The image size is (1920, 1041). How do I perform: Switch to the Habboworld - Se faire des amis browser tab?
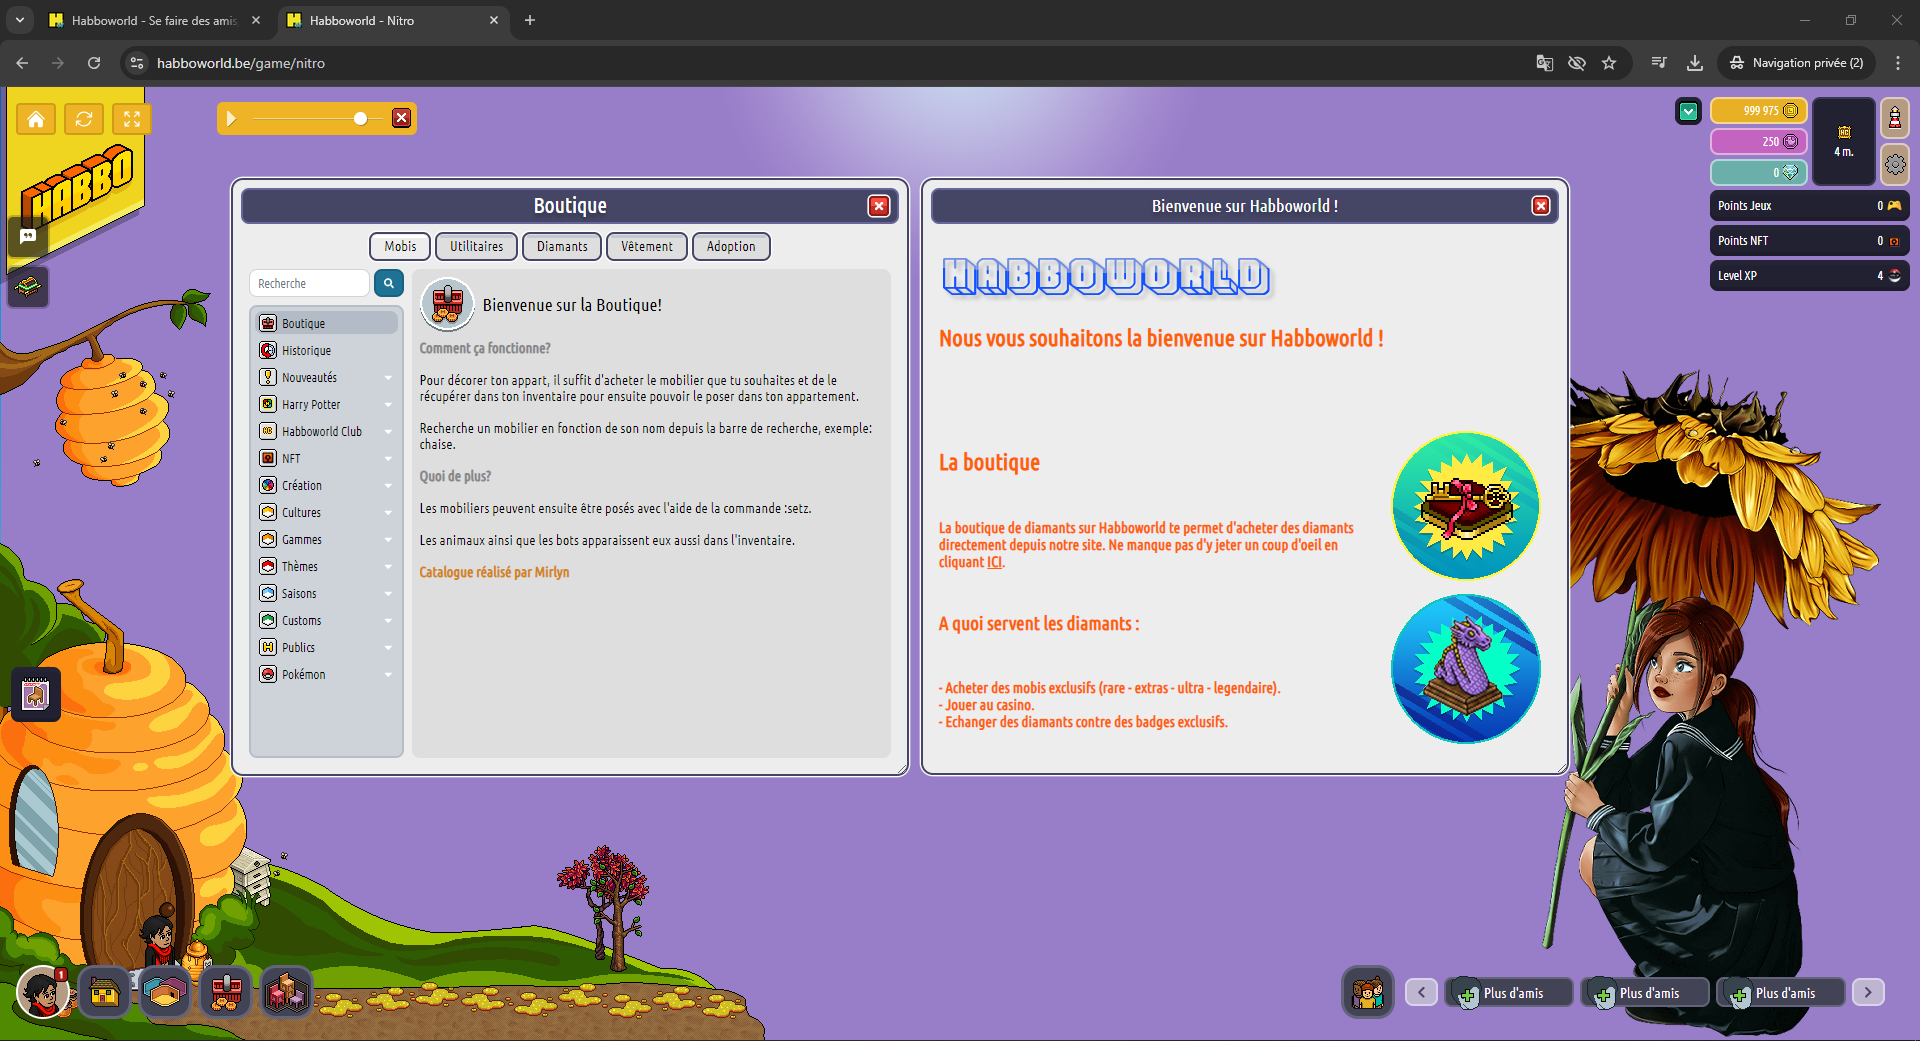pyautogui.click(x=156, y=20)
